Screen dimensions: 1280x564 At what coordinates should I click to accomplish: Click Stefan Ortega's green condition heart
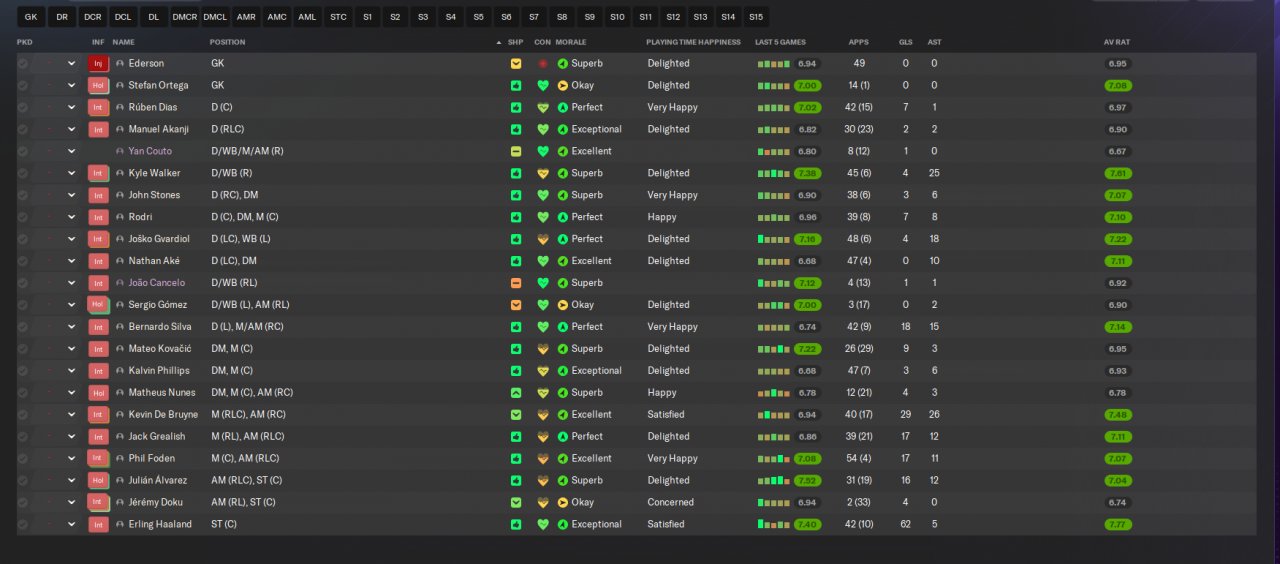[543, 85]
